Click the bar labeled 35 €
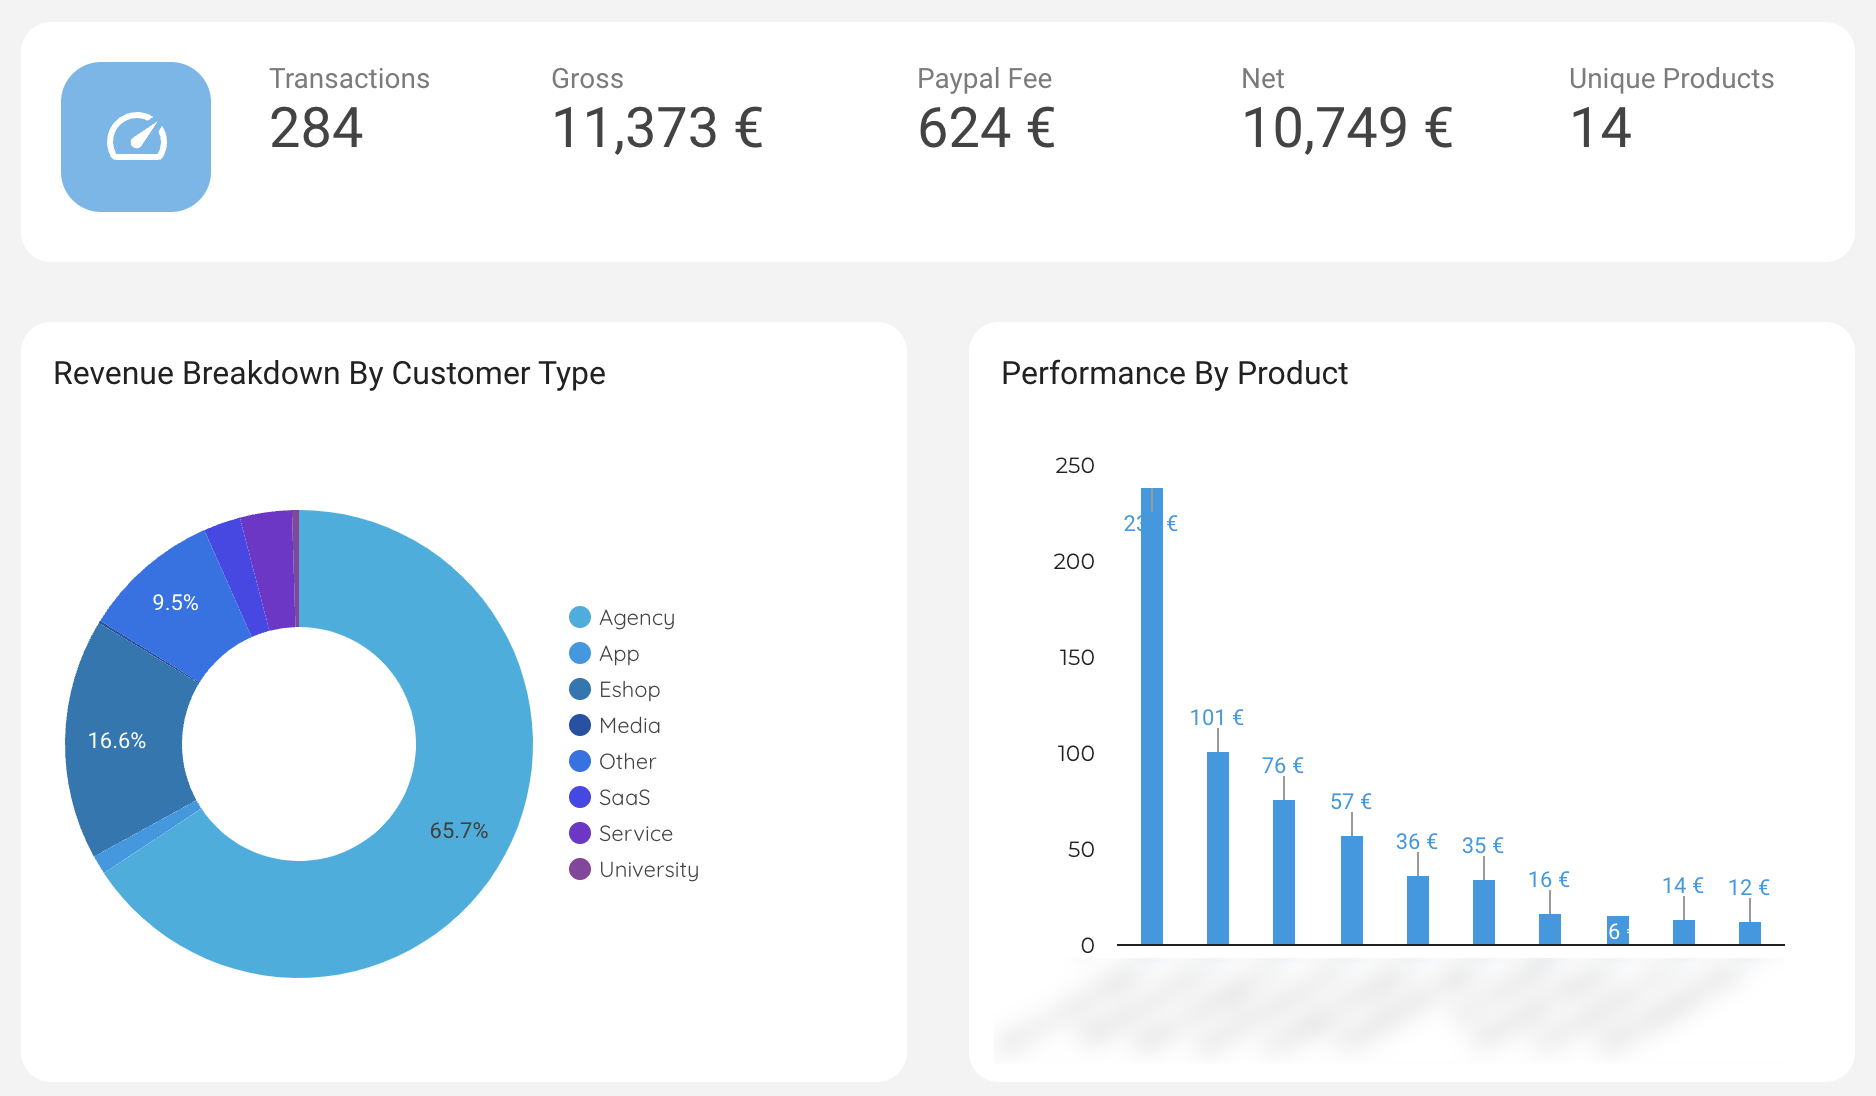Viewport: 1876px width, 1096px height. coord(1484,912)
